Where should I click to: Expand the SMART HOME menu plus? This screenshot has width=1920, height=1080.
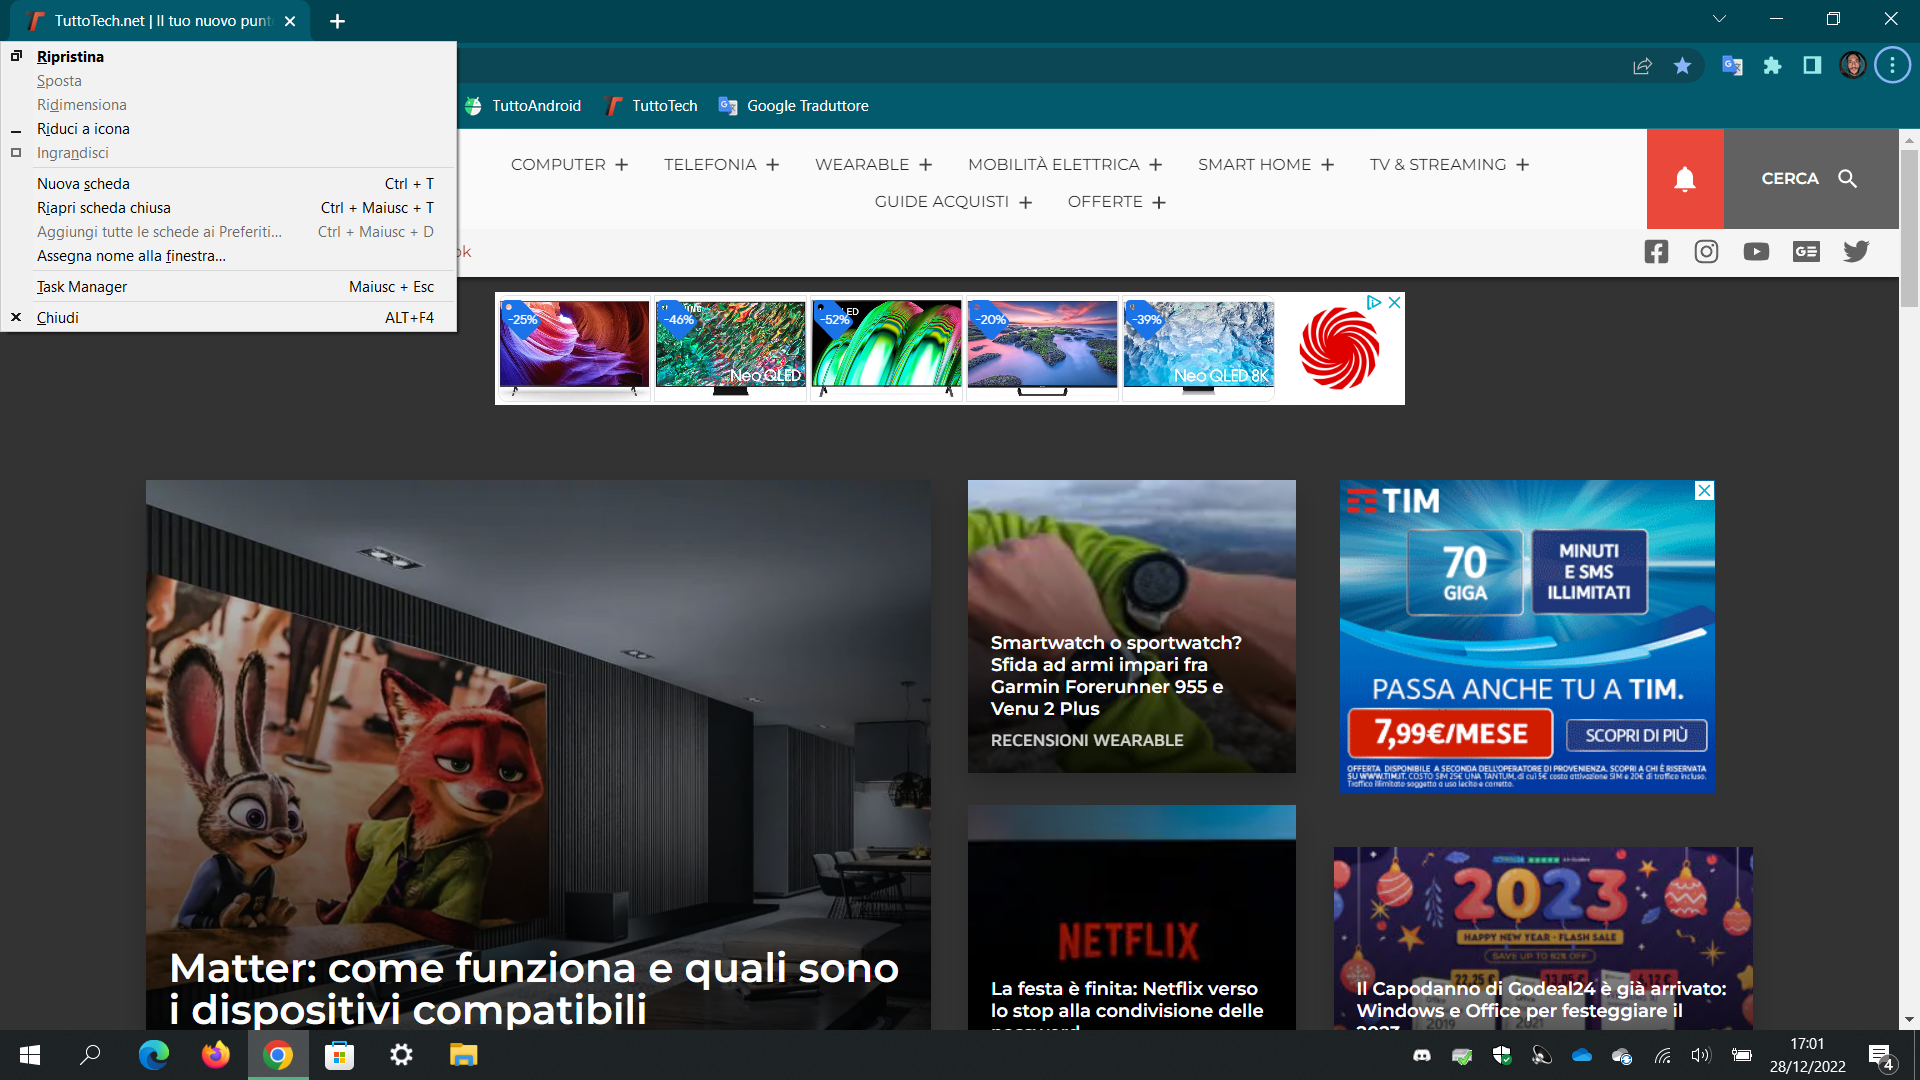pos(1327,165)
